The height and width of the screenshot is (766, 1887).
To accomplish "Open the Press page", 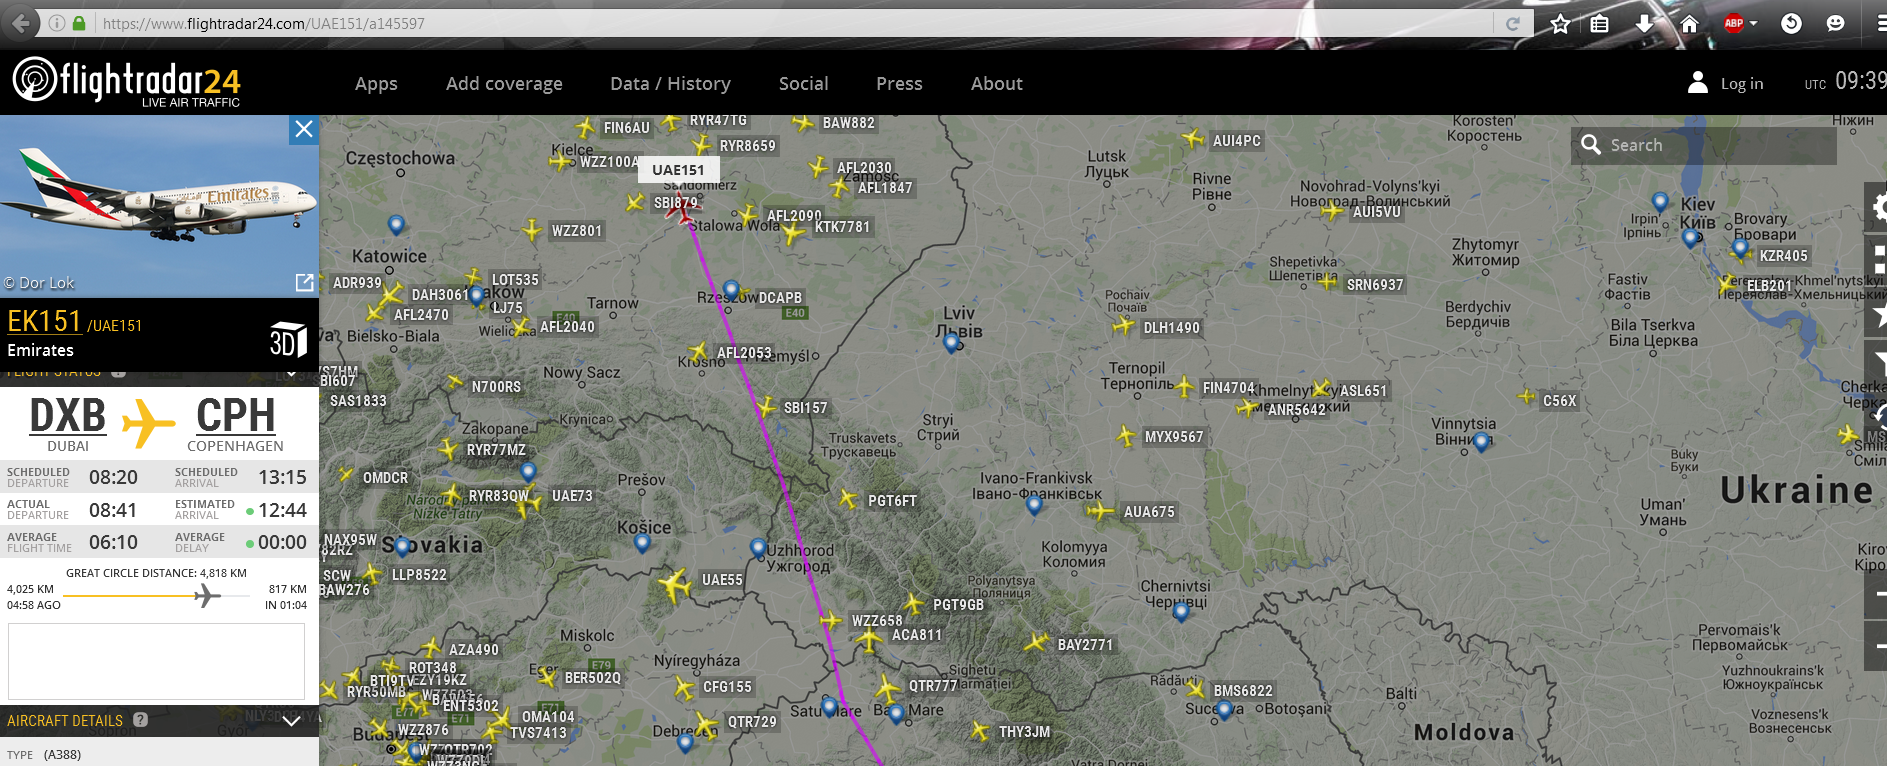I will (x=899, y=84).
